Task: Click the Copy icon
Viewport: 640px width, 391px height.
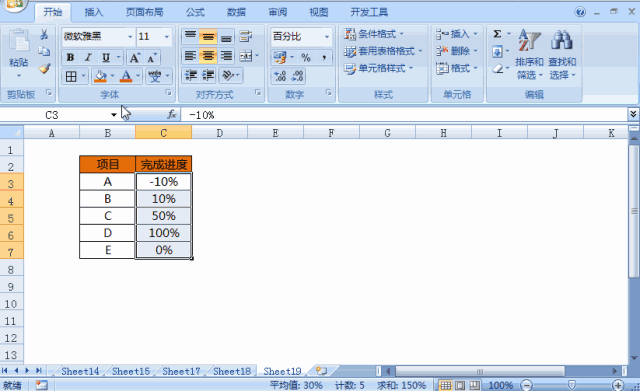Action: tap(44, 51)
